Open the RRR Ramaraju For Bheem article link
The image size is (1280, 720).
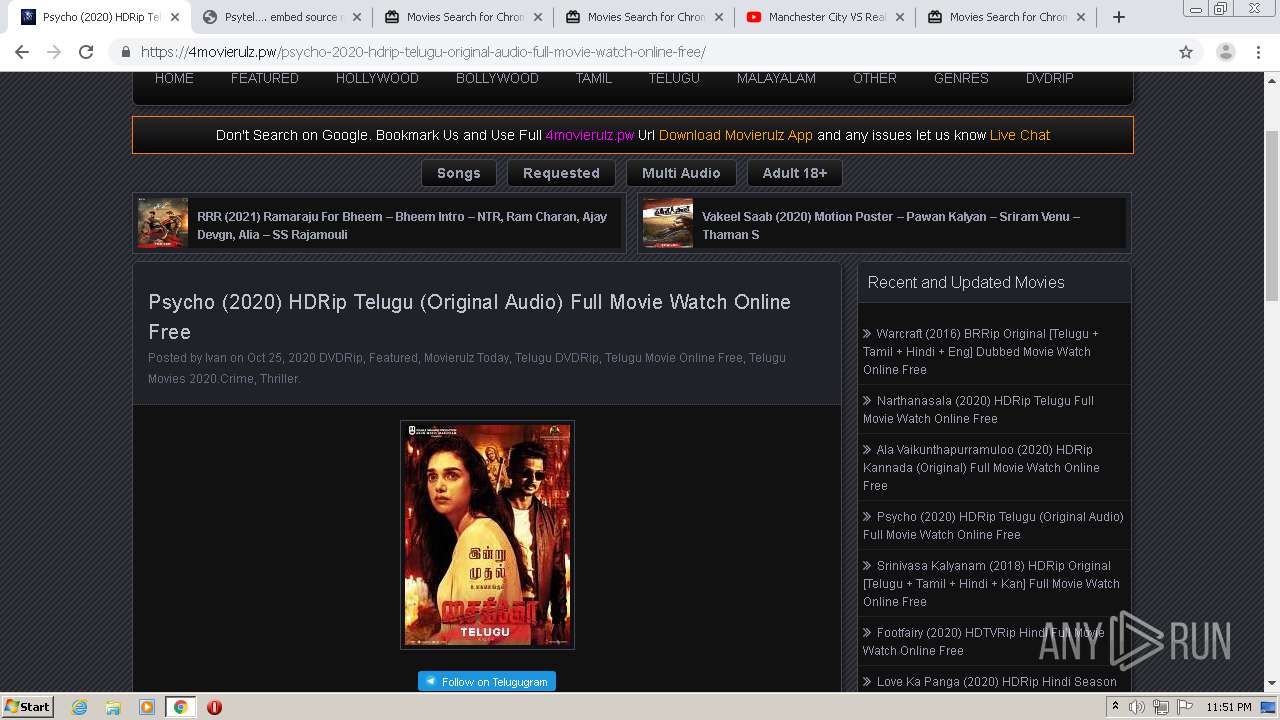(402, 225)
